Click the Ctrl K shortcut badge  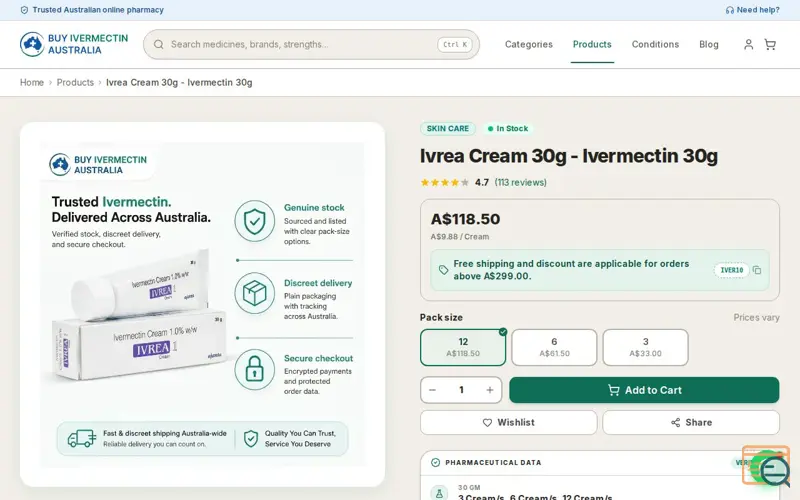[455, 44]
